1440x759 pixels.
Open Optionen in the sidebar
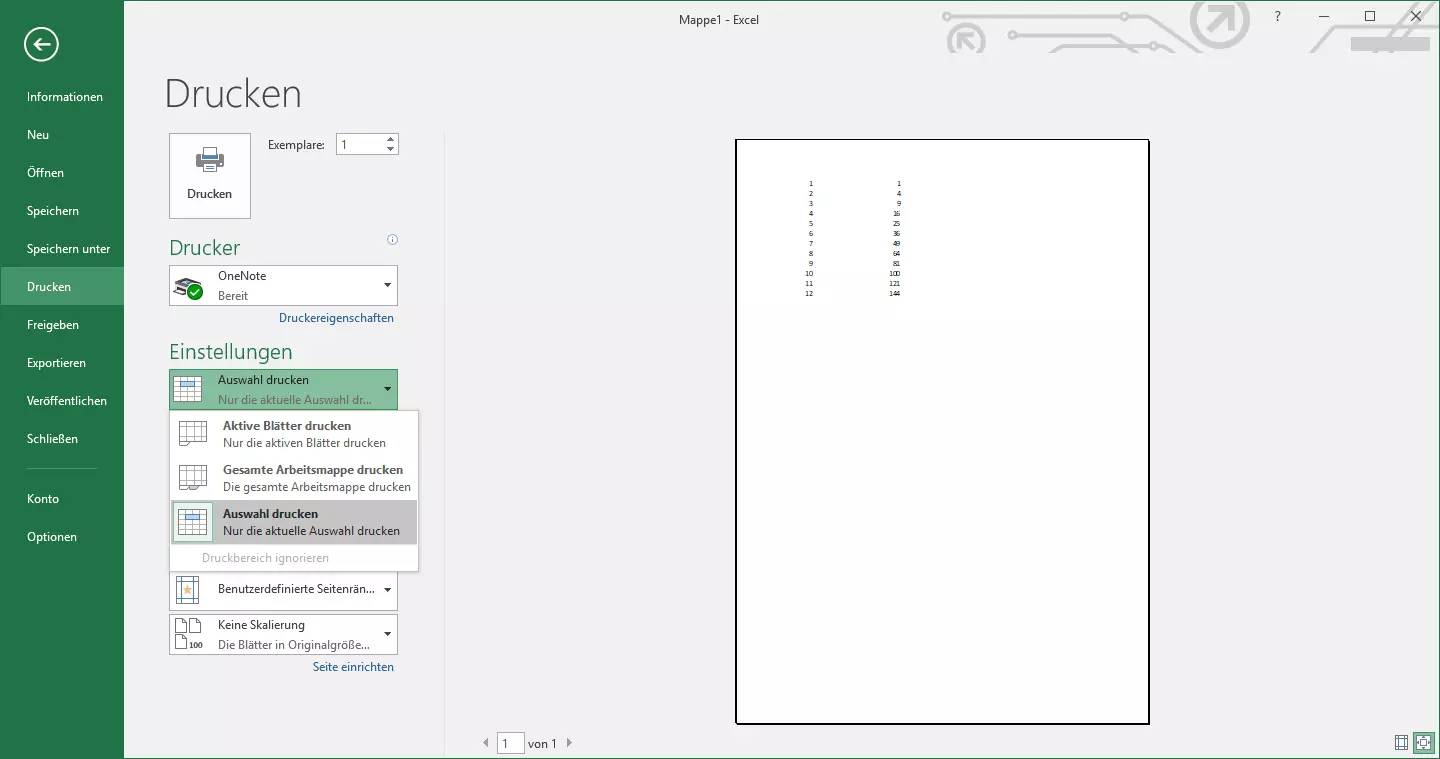[x=62, y=537]
